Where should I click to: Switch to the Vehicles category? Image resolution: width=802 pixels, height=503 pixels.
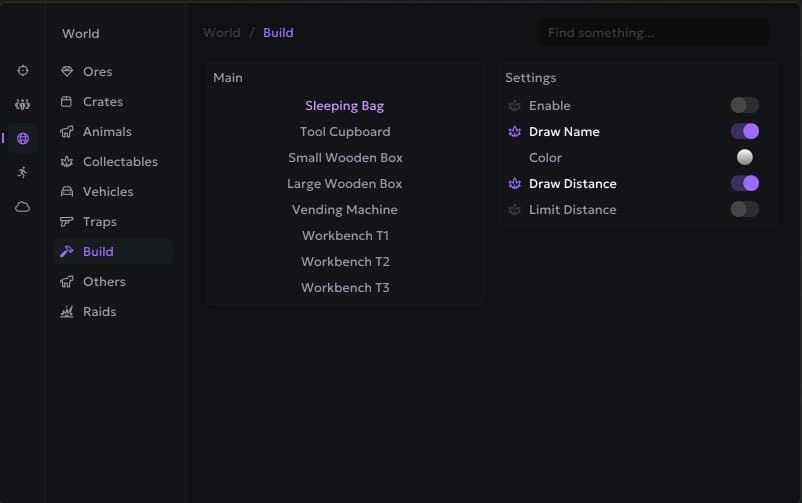click(x=107, y=192)
